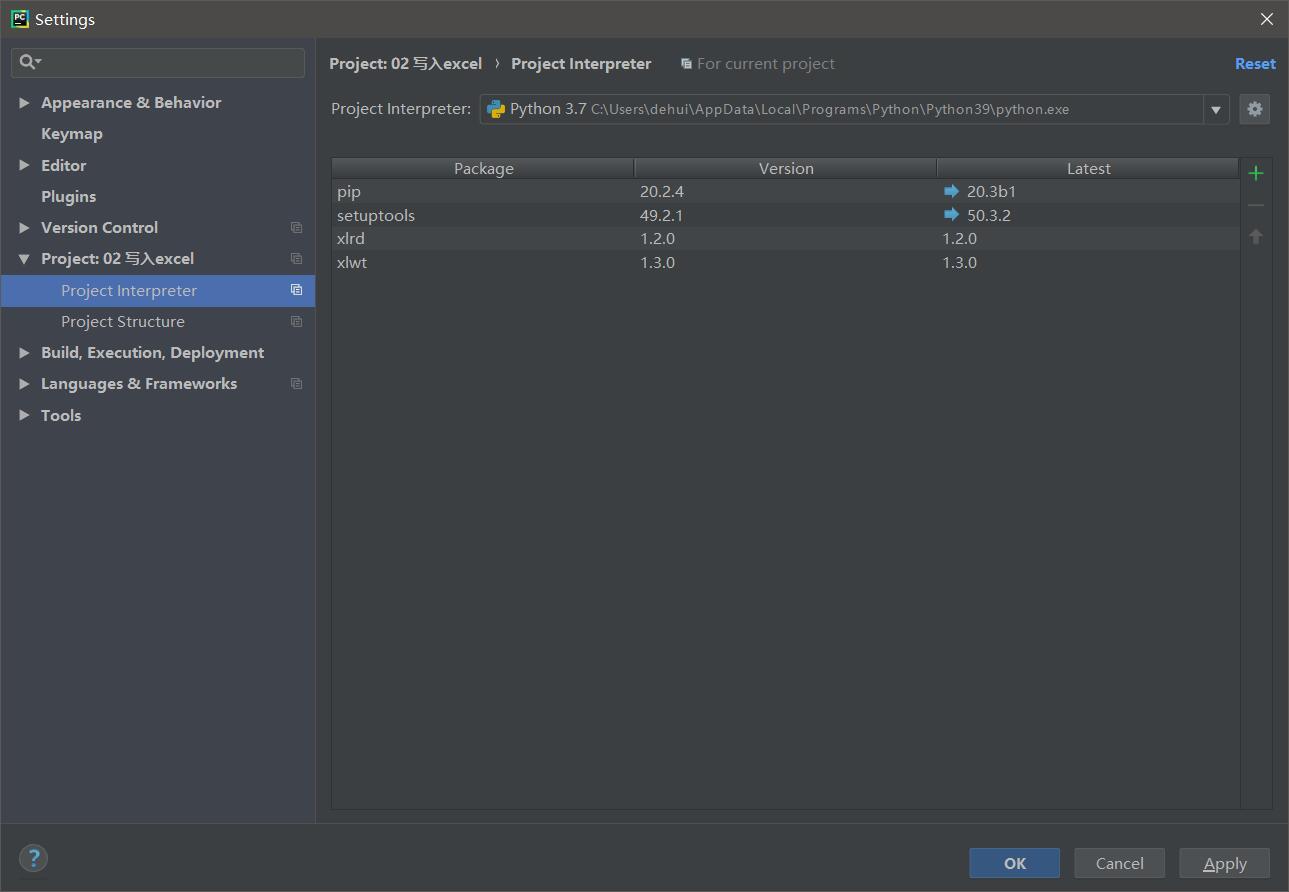Viewport: 1289px width, 892px height.
Task: Sort by the Version column header
Action: coord(786,168)
